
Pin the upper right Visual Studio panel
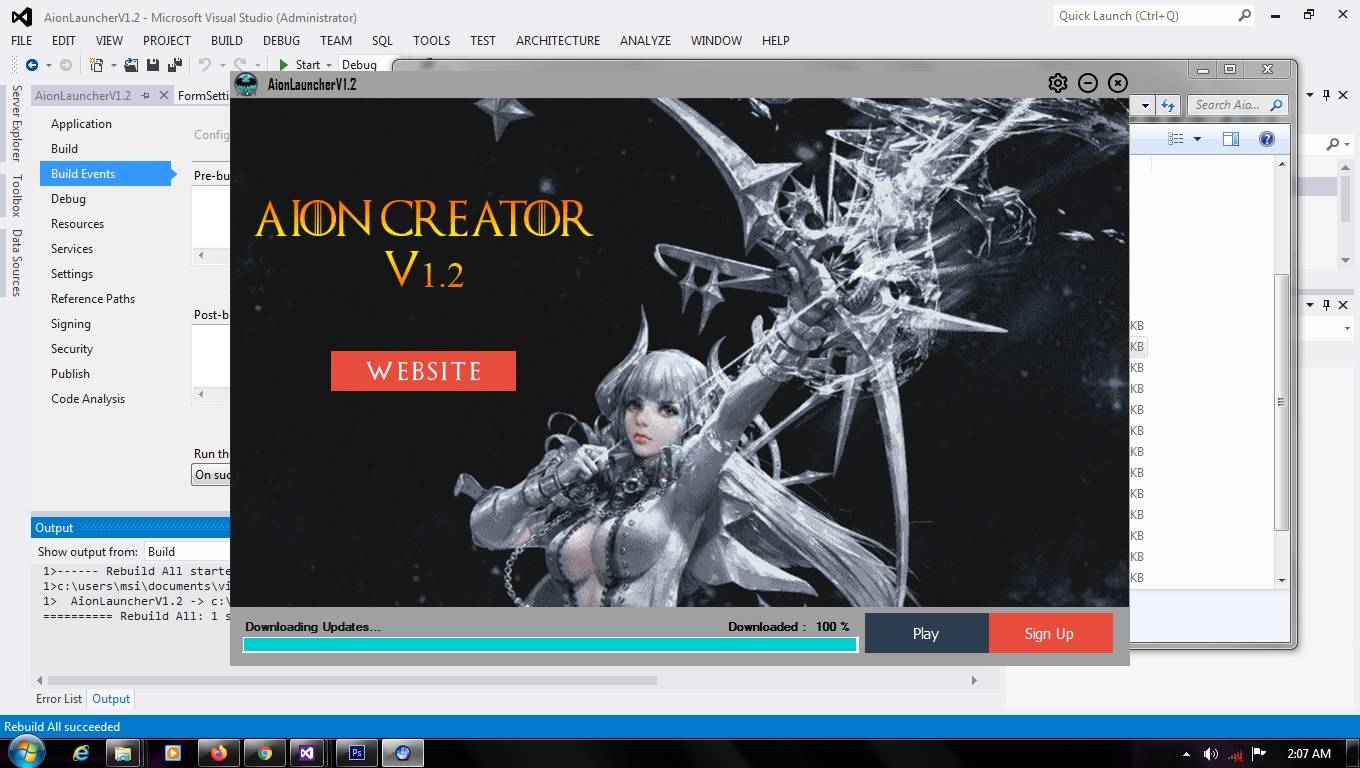coord(1327,95)
